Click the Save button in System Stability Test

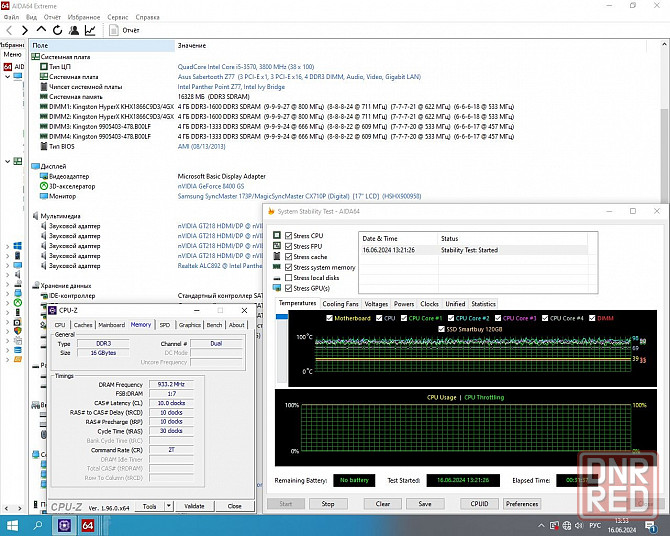coord(425,504)
